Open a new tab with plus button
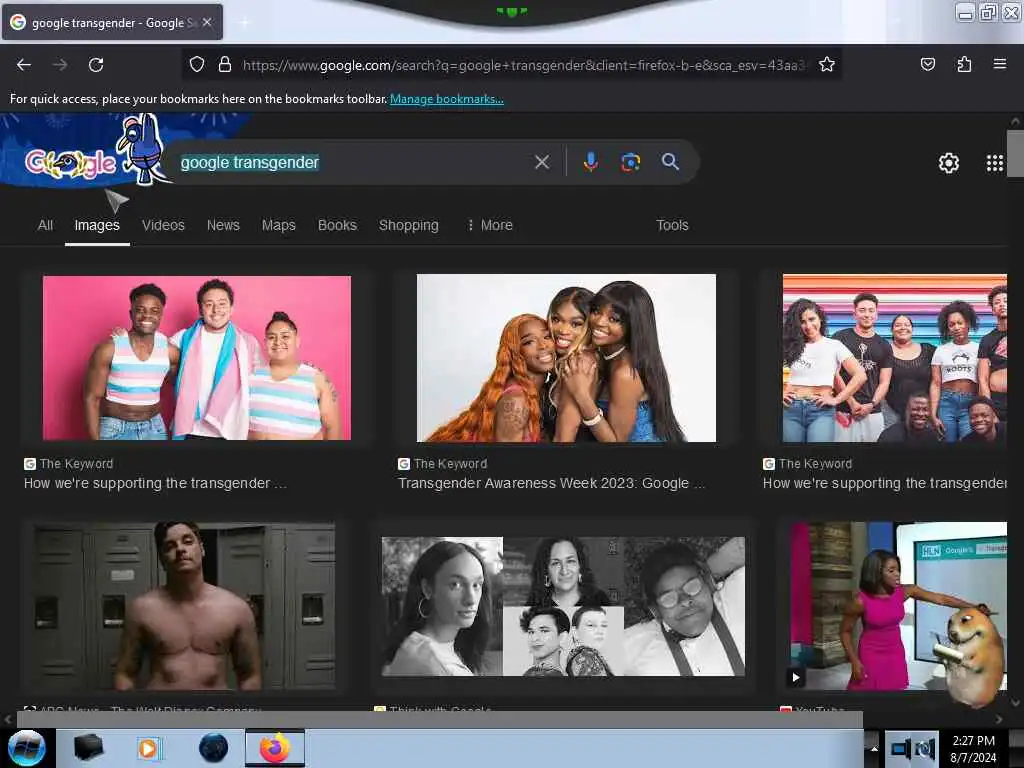Viewport: 1024px width, 768px height. pyautogui.click(x=244, y=23)
